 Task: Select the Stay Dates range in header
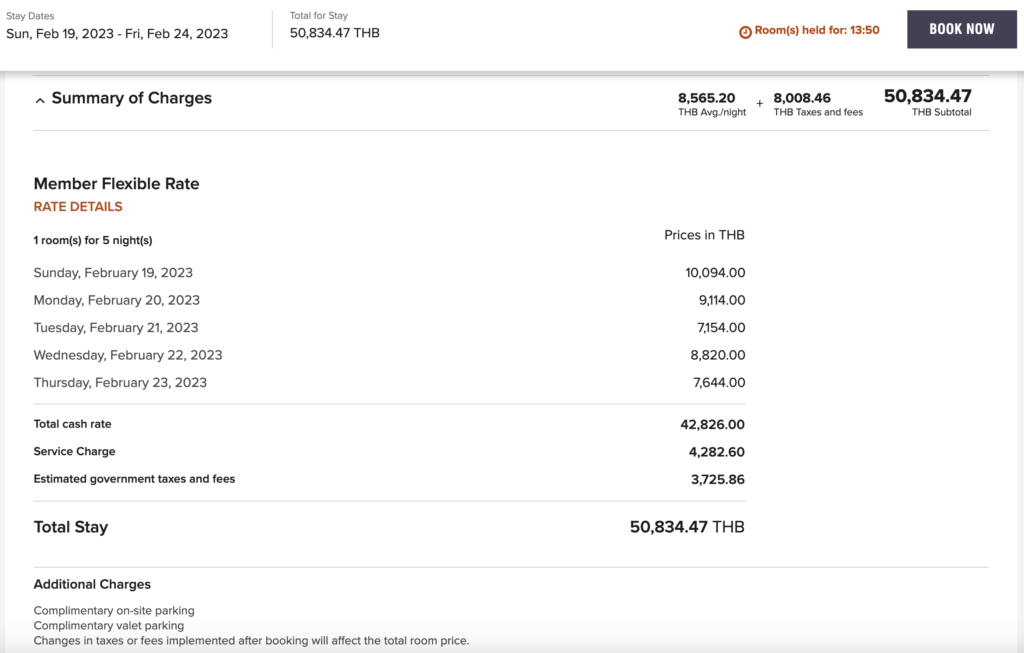click(x=117, y=33)
